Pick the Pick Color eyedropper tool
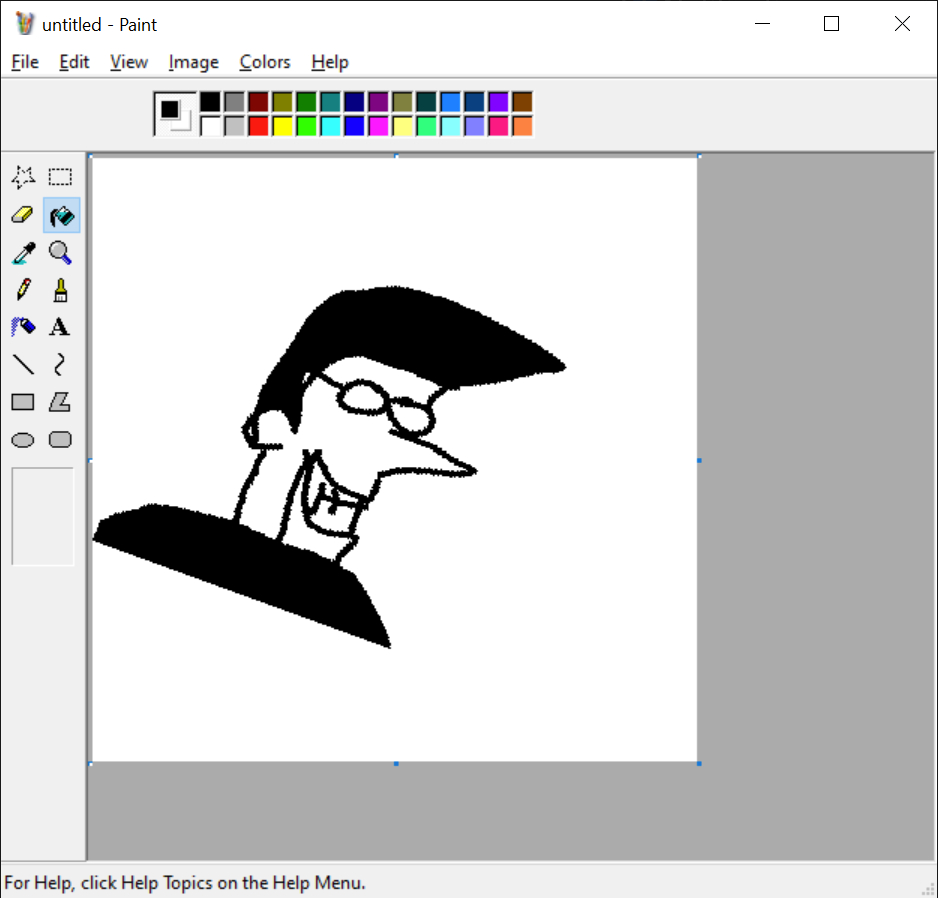This screenshot has width=938, height=898. (23, 253)
